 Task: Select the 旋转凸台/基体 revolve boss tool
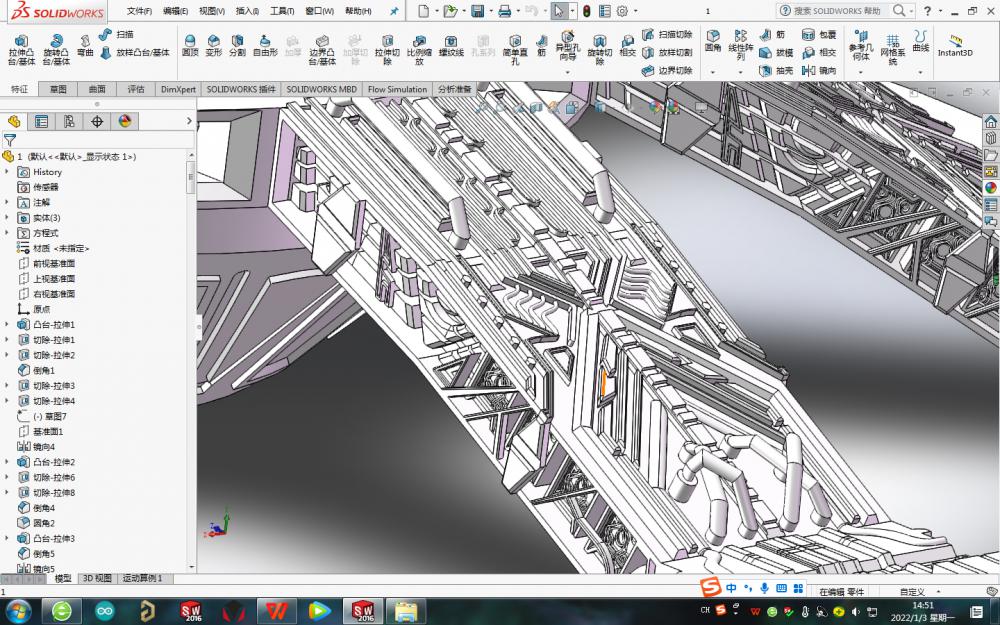pos(56,50)
